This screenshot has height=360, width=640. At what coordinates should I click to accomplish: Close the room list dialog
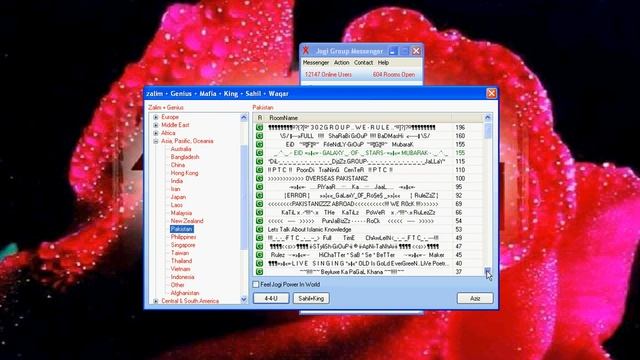pos(491,93)
